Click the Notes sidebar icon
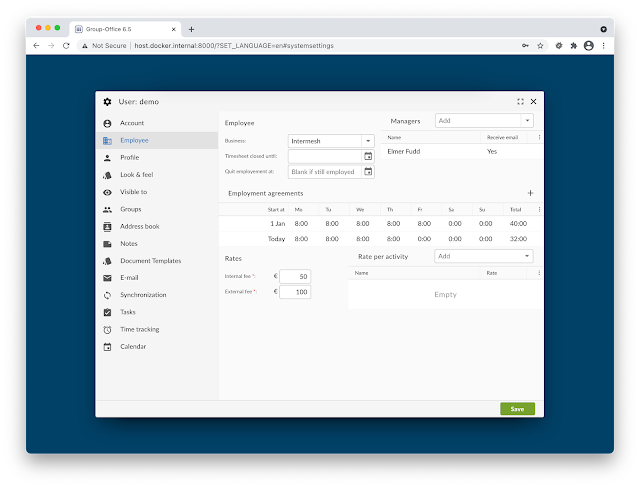Screen dimensions: 640x488 (x=107, y=244)
